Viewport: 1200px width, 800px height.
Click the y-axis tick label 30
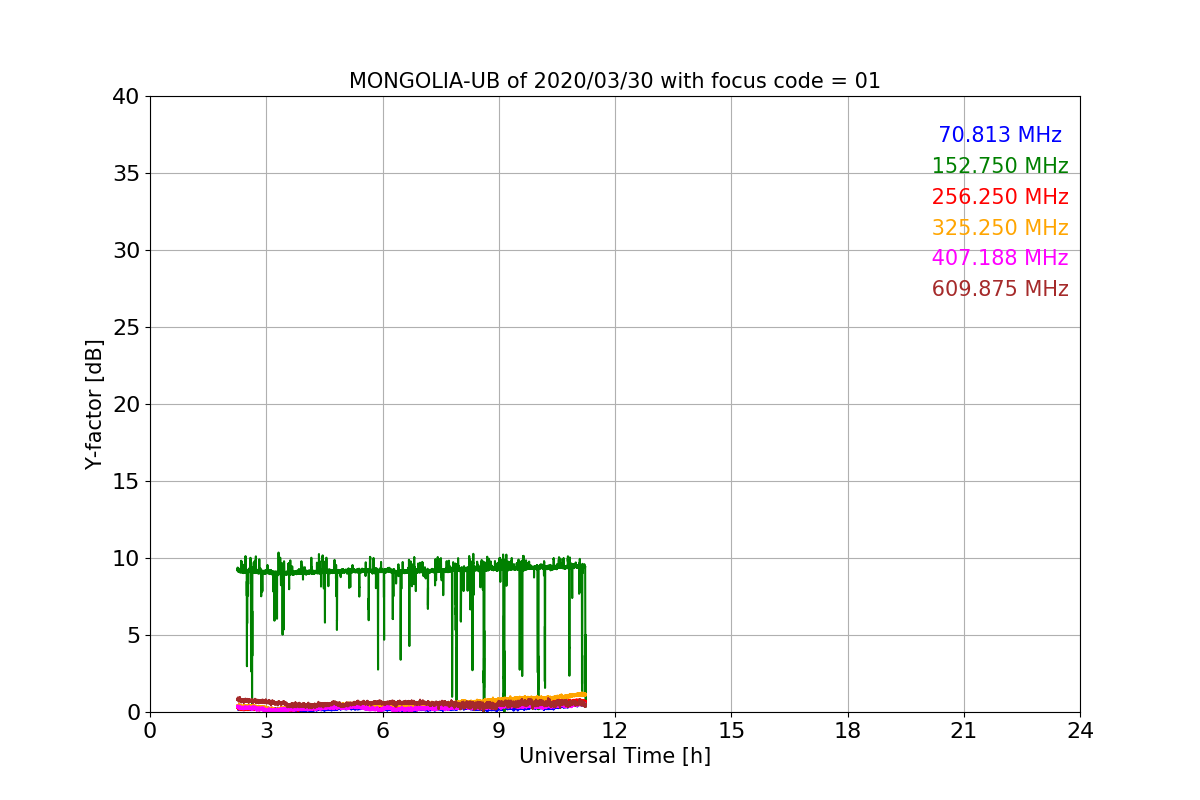pos(126,251)
